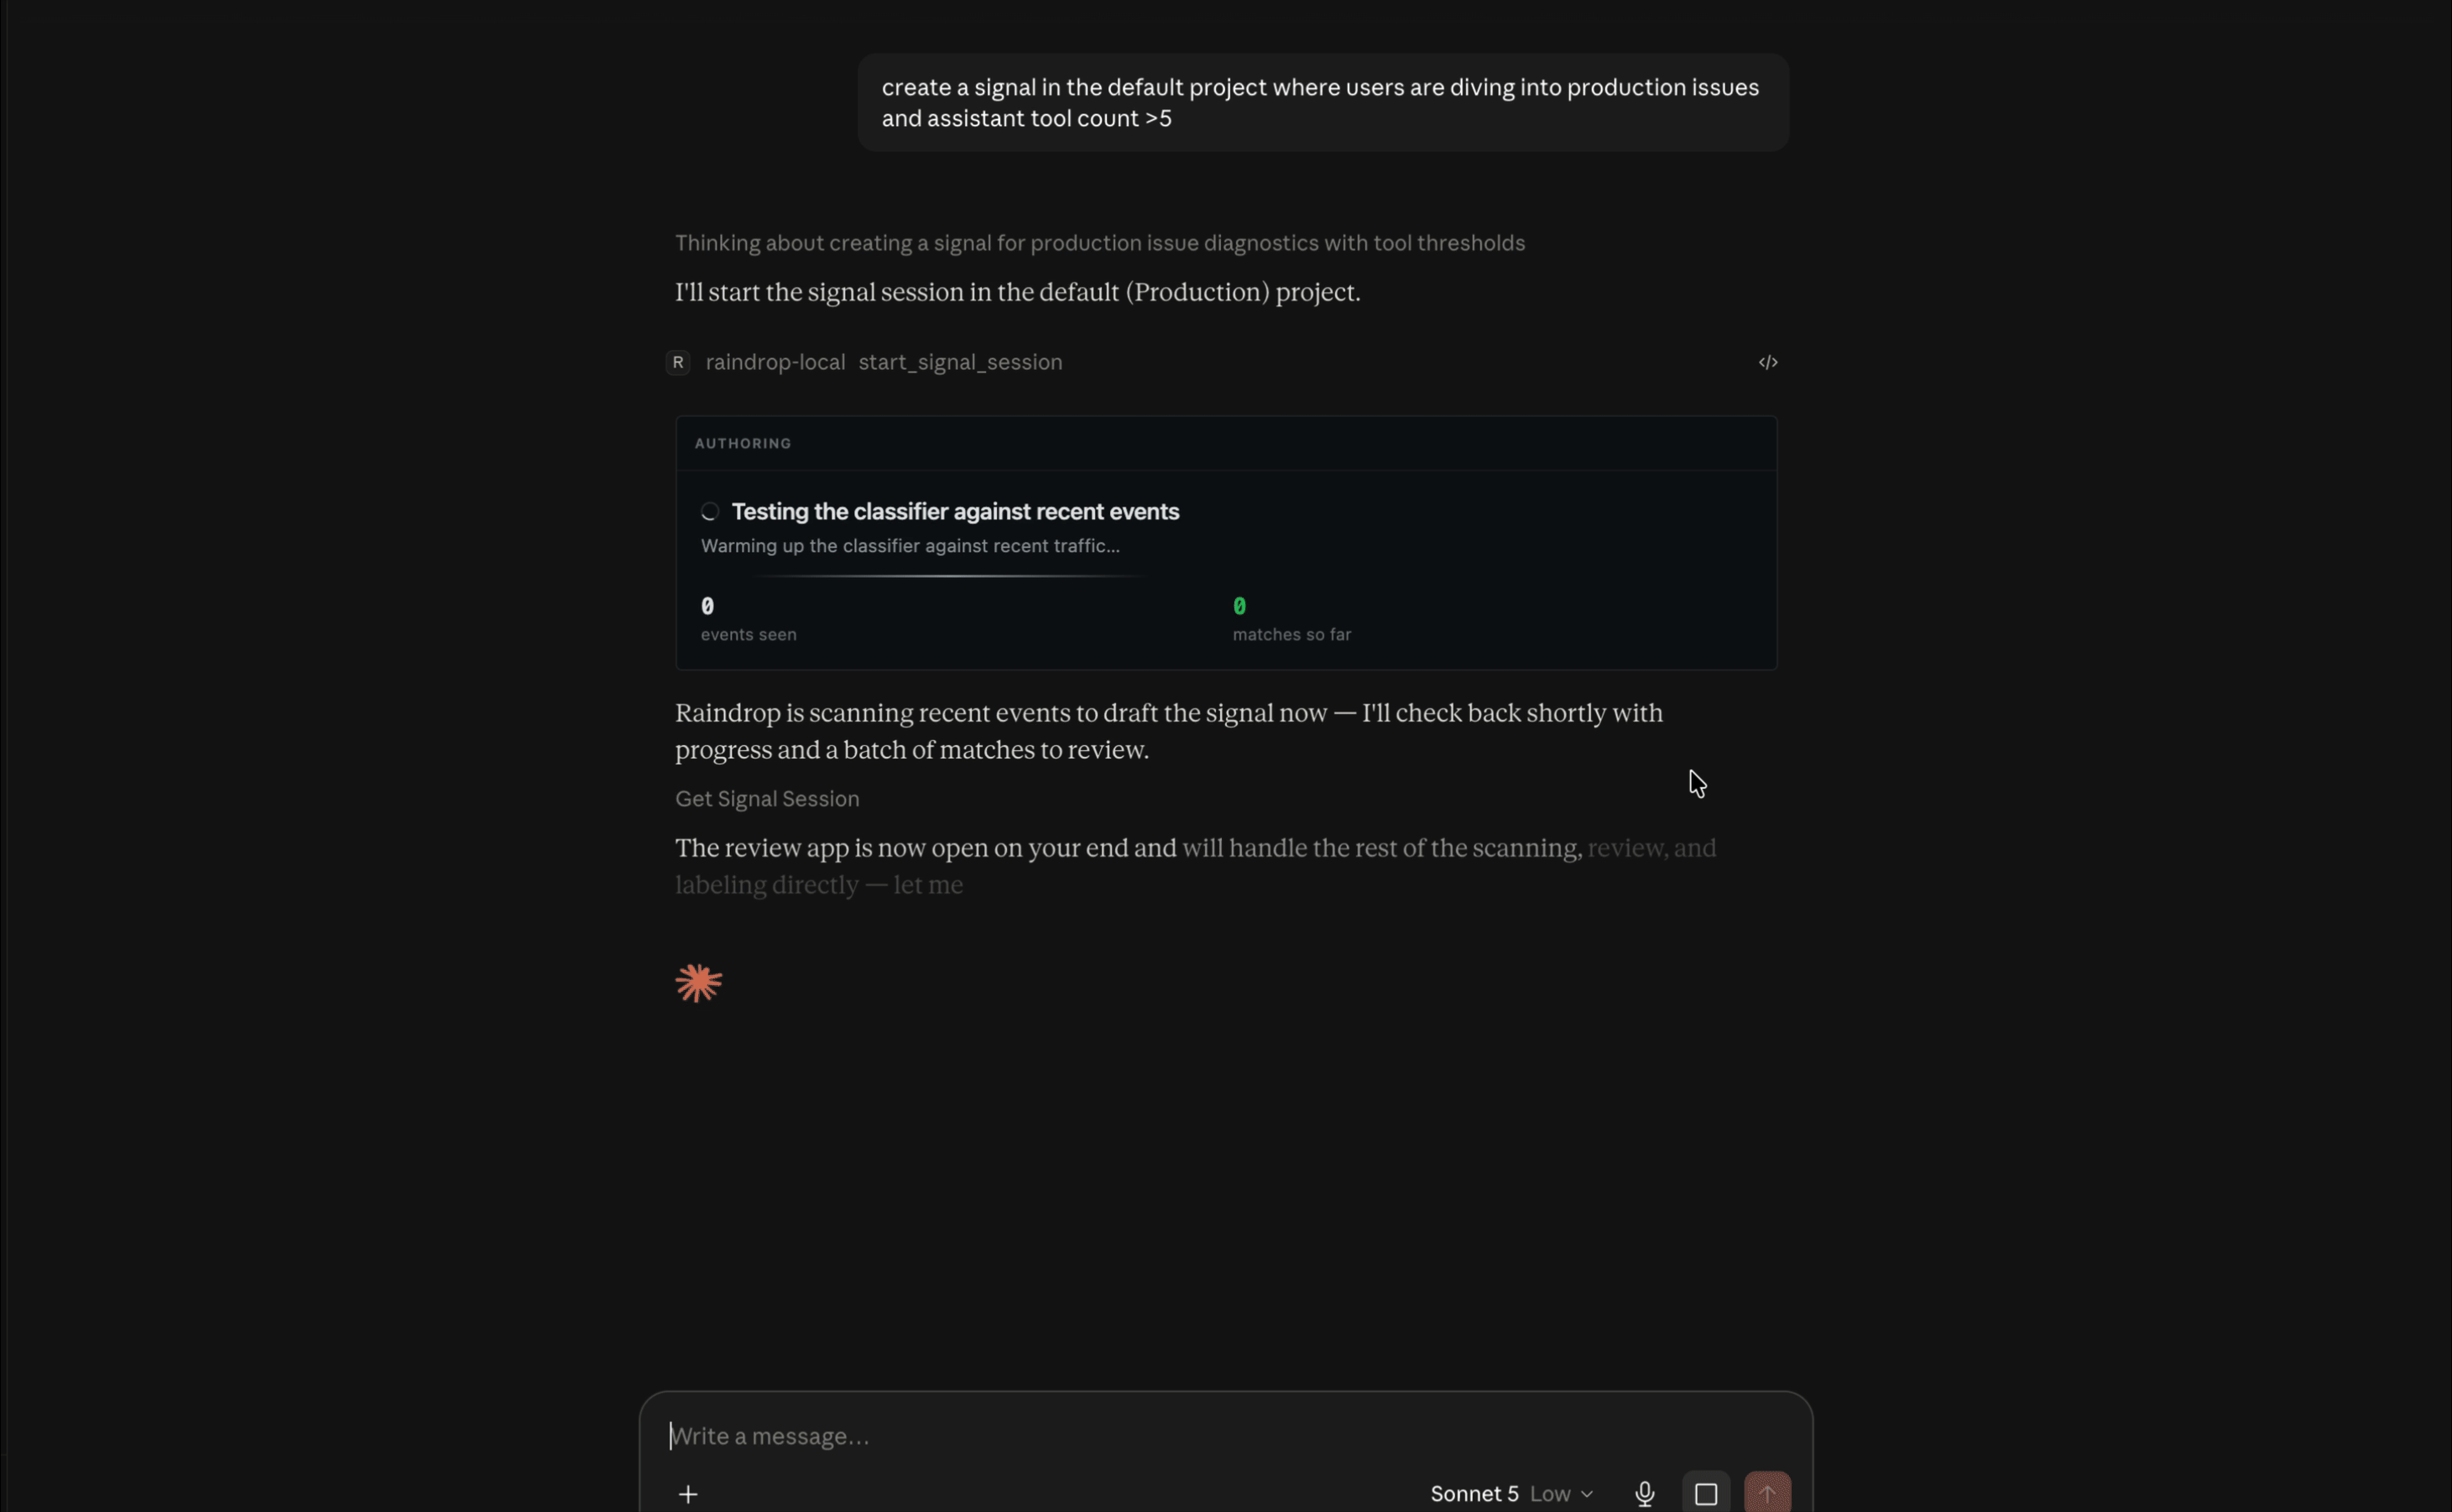Expand the Get Signal Session tool call
Viewport: 2452px width, 1512px height.
click(x=767, y=798)
